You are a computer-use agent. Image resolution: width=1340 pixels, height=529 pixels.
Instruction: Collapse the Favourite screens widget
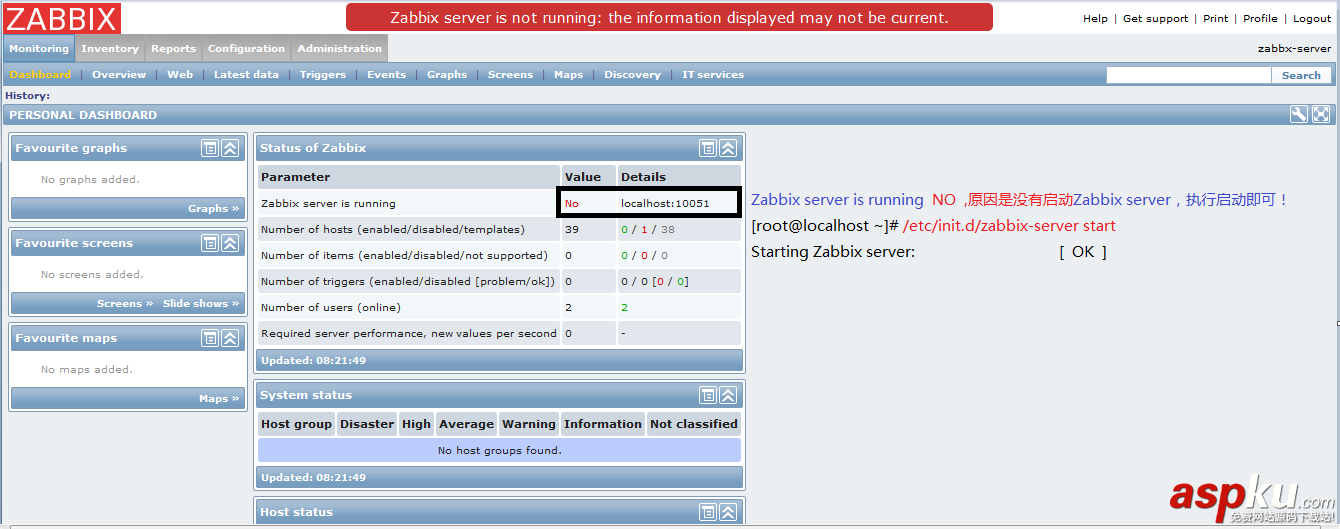(230, 243)
